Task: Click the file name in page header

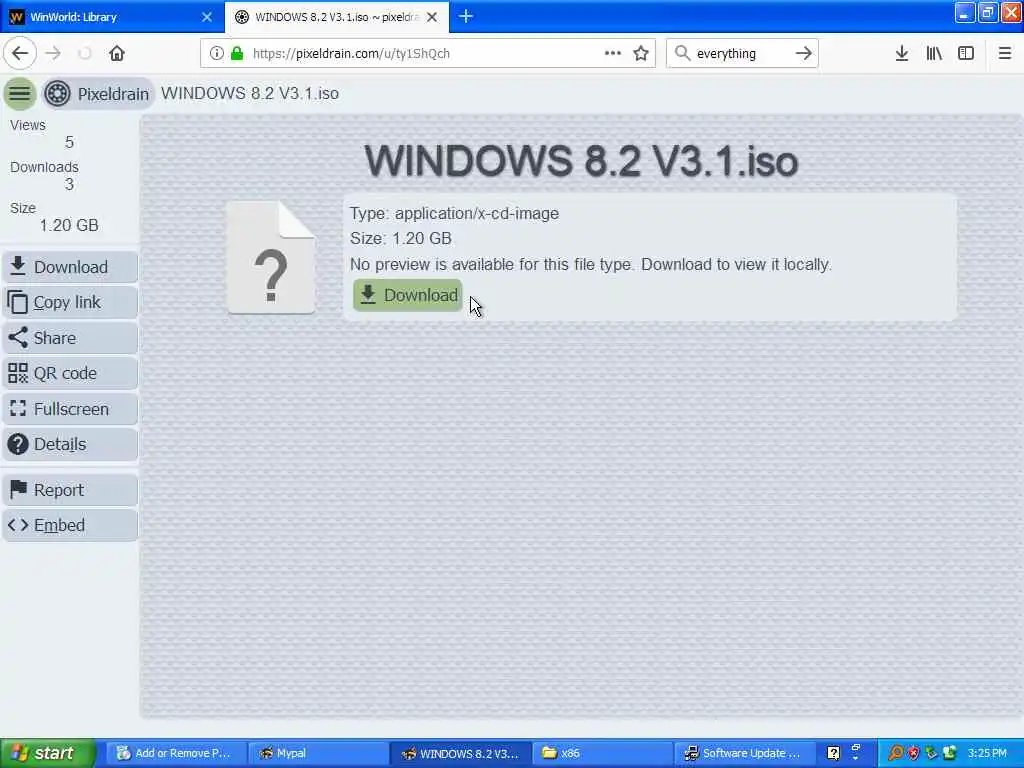Action: click(250, 93)
